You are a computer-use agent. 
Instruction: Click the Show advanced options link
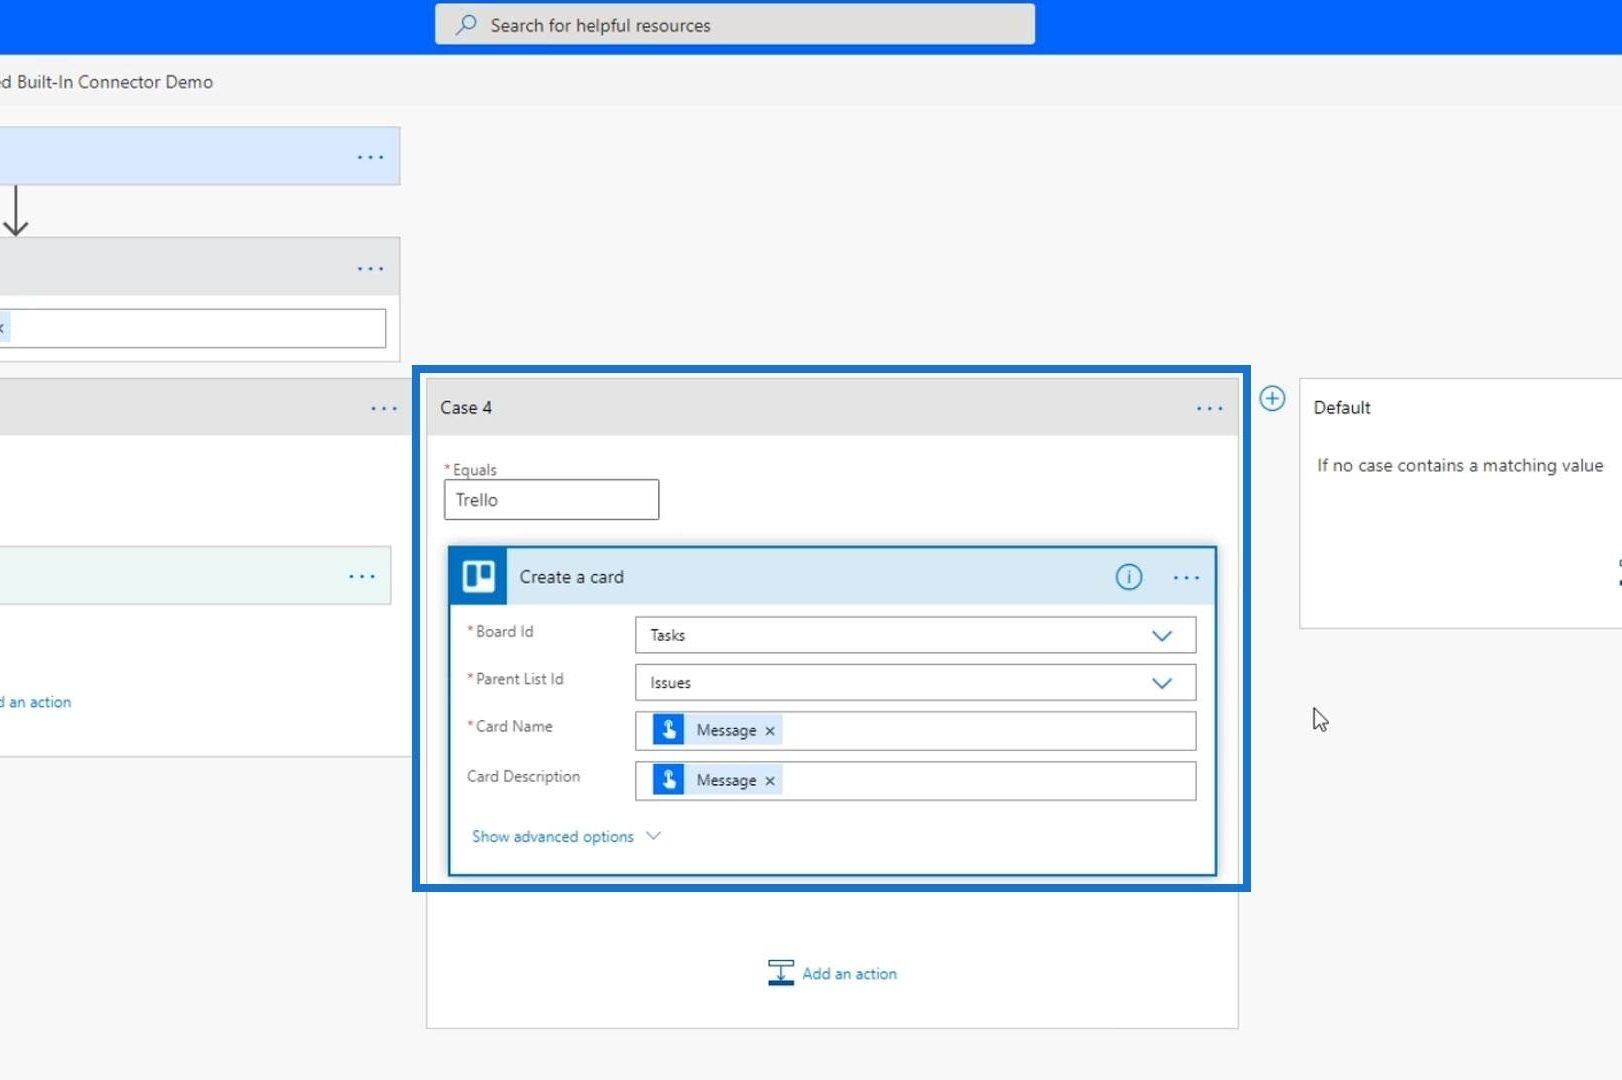[x=553, y=836]
